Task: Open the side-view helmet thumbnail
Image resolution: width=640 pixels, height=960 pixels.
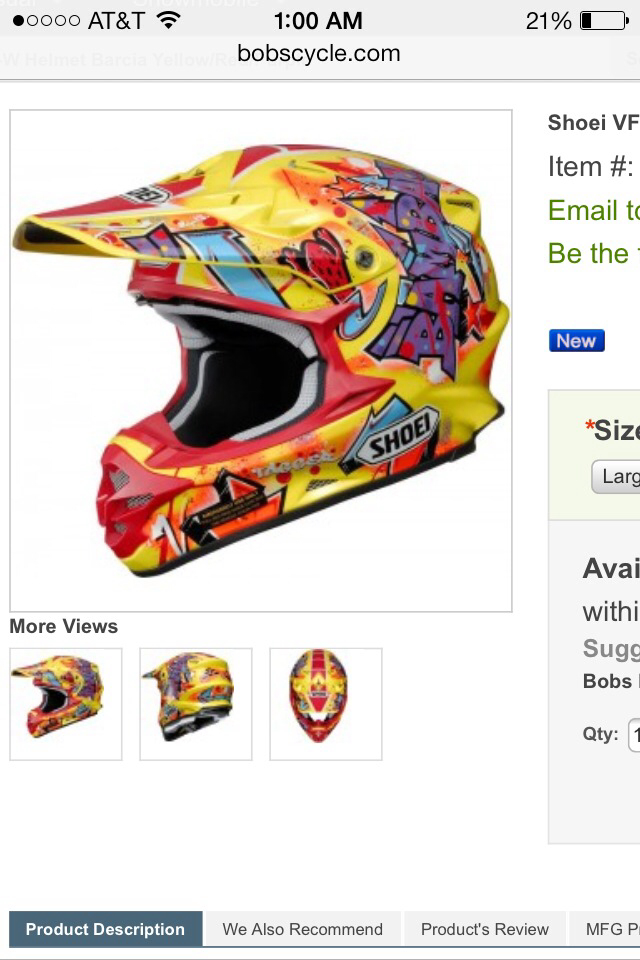Action: click(66, 704)
